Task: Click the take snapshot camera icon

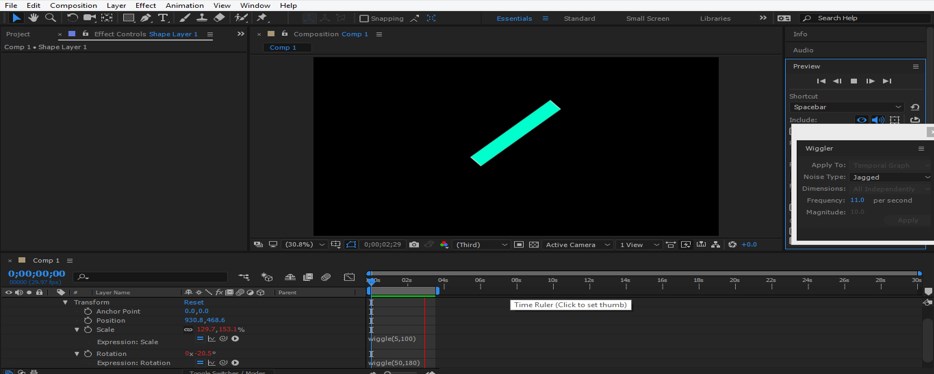Action: (x=414, y=245)
